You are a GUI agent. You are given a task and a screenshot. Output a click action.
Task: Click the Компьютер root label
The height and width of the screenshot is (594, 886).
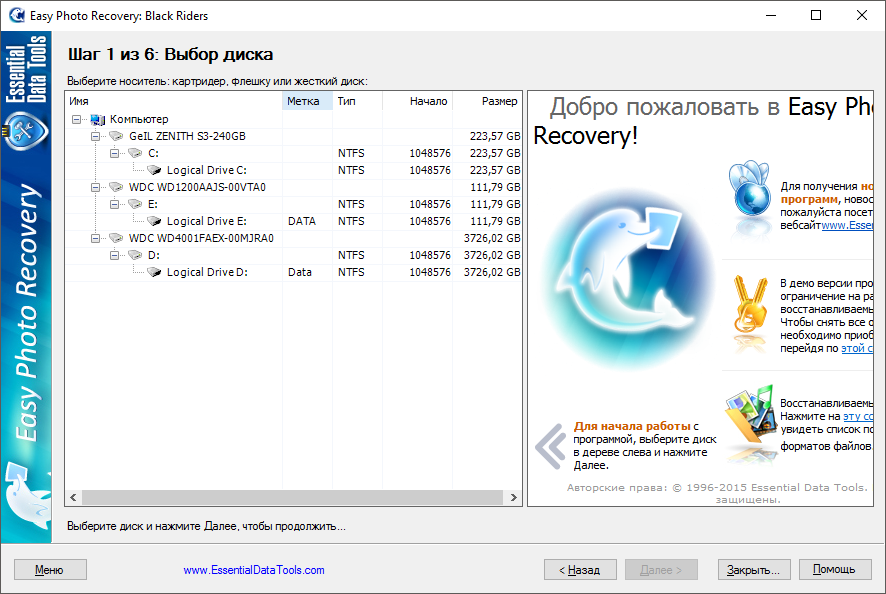click(x=139, y=119)
